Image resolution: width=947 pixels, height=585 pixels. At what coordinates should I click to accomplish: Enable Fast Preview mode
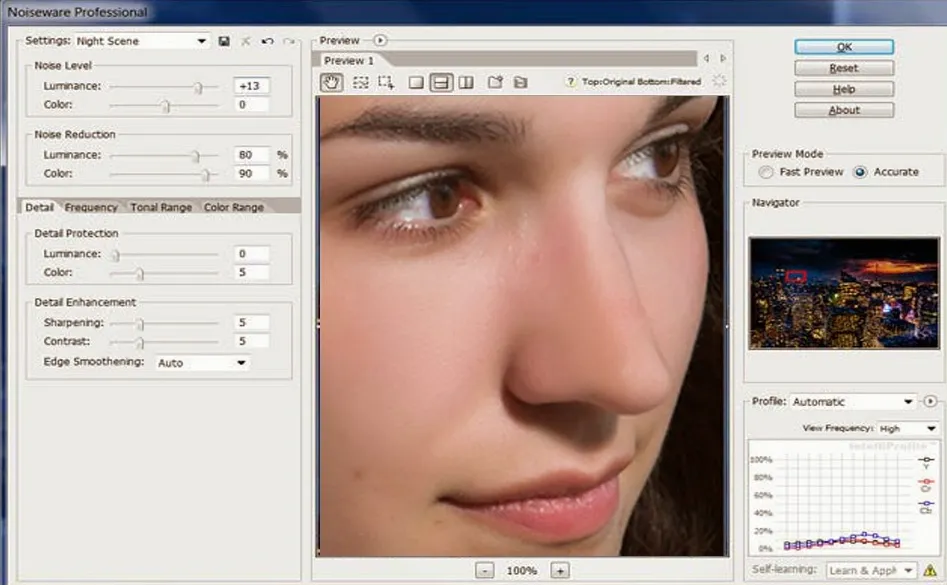click(x=766, y=172)
